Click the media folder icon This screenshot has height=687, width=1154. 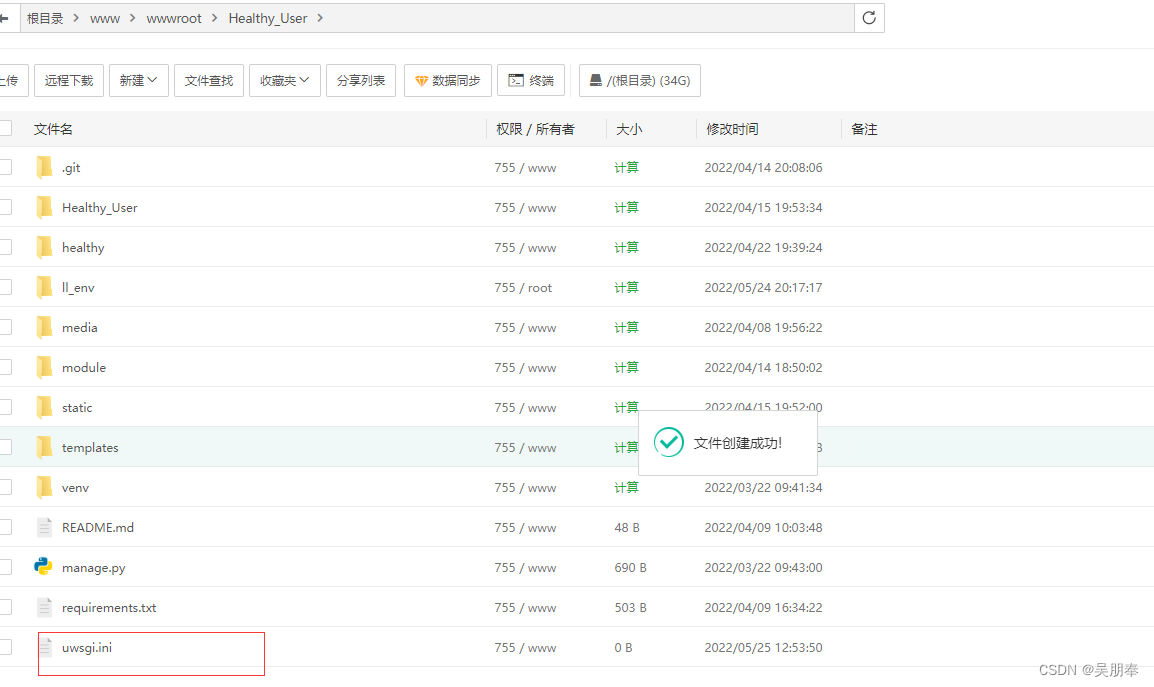44,327
